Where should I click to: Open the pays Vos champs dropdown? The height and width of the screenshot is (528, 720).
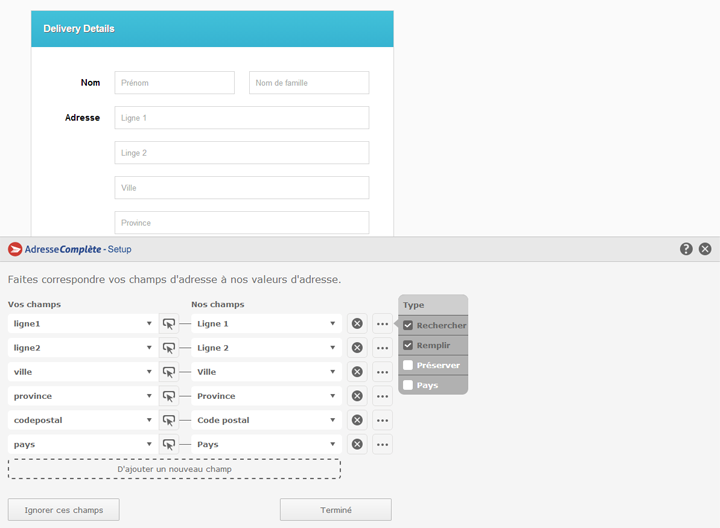(83, 444)
